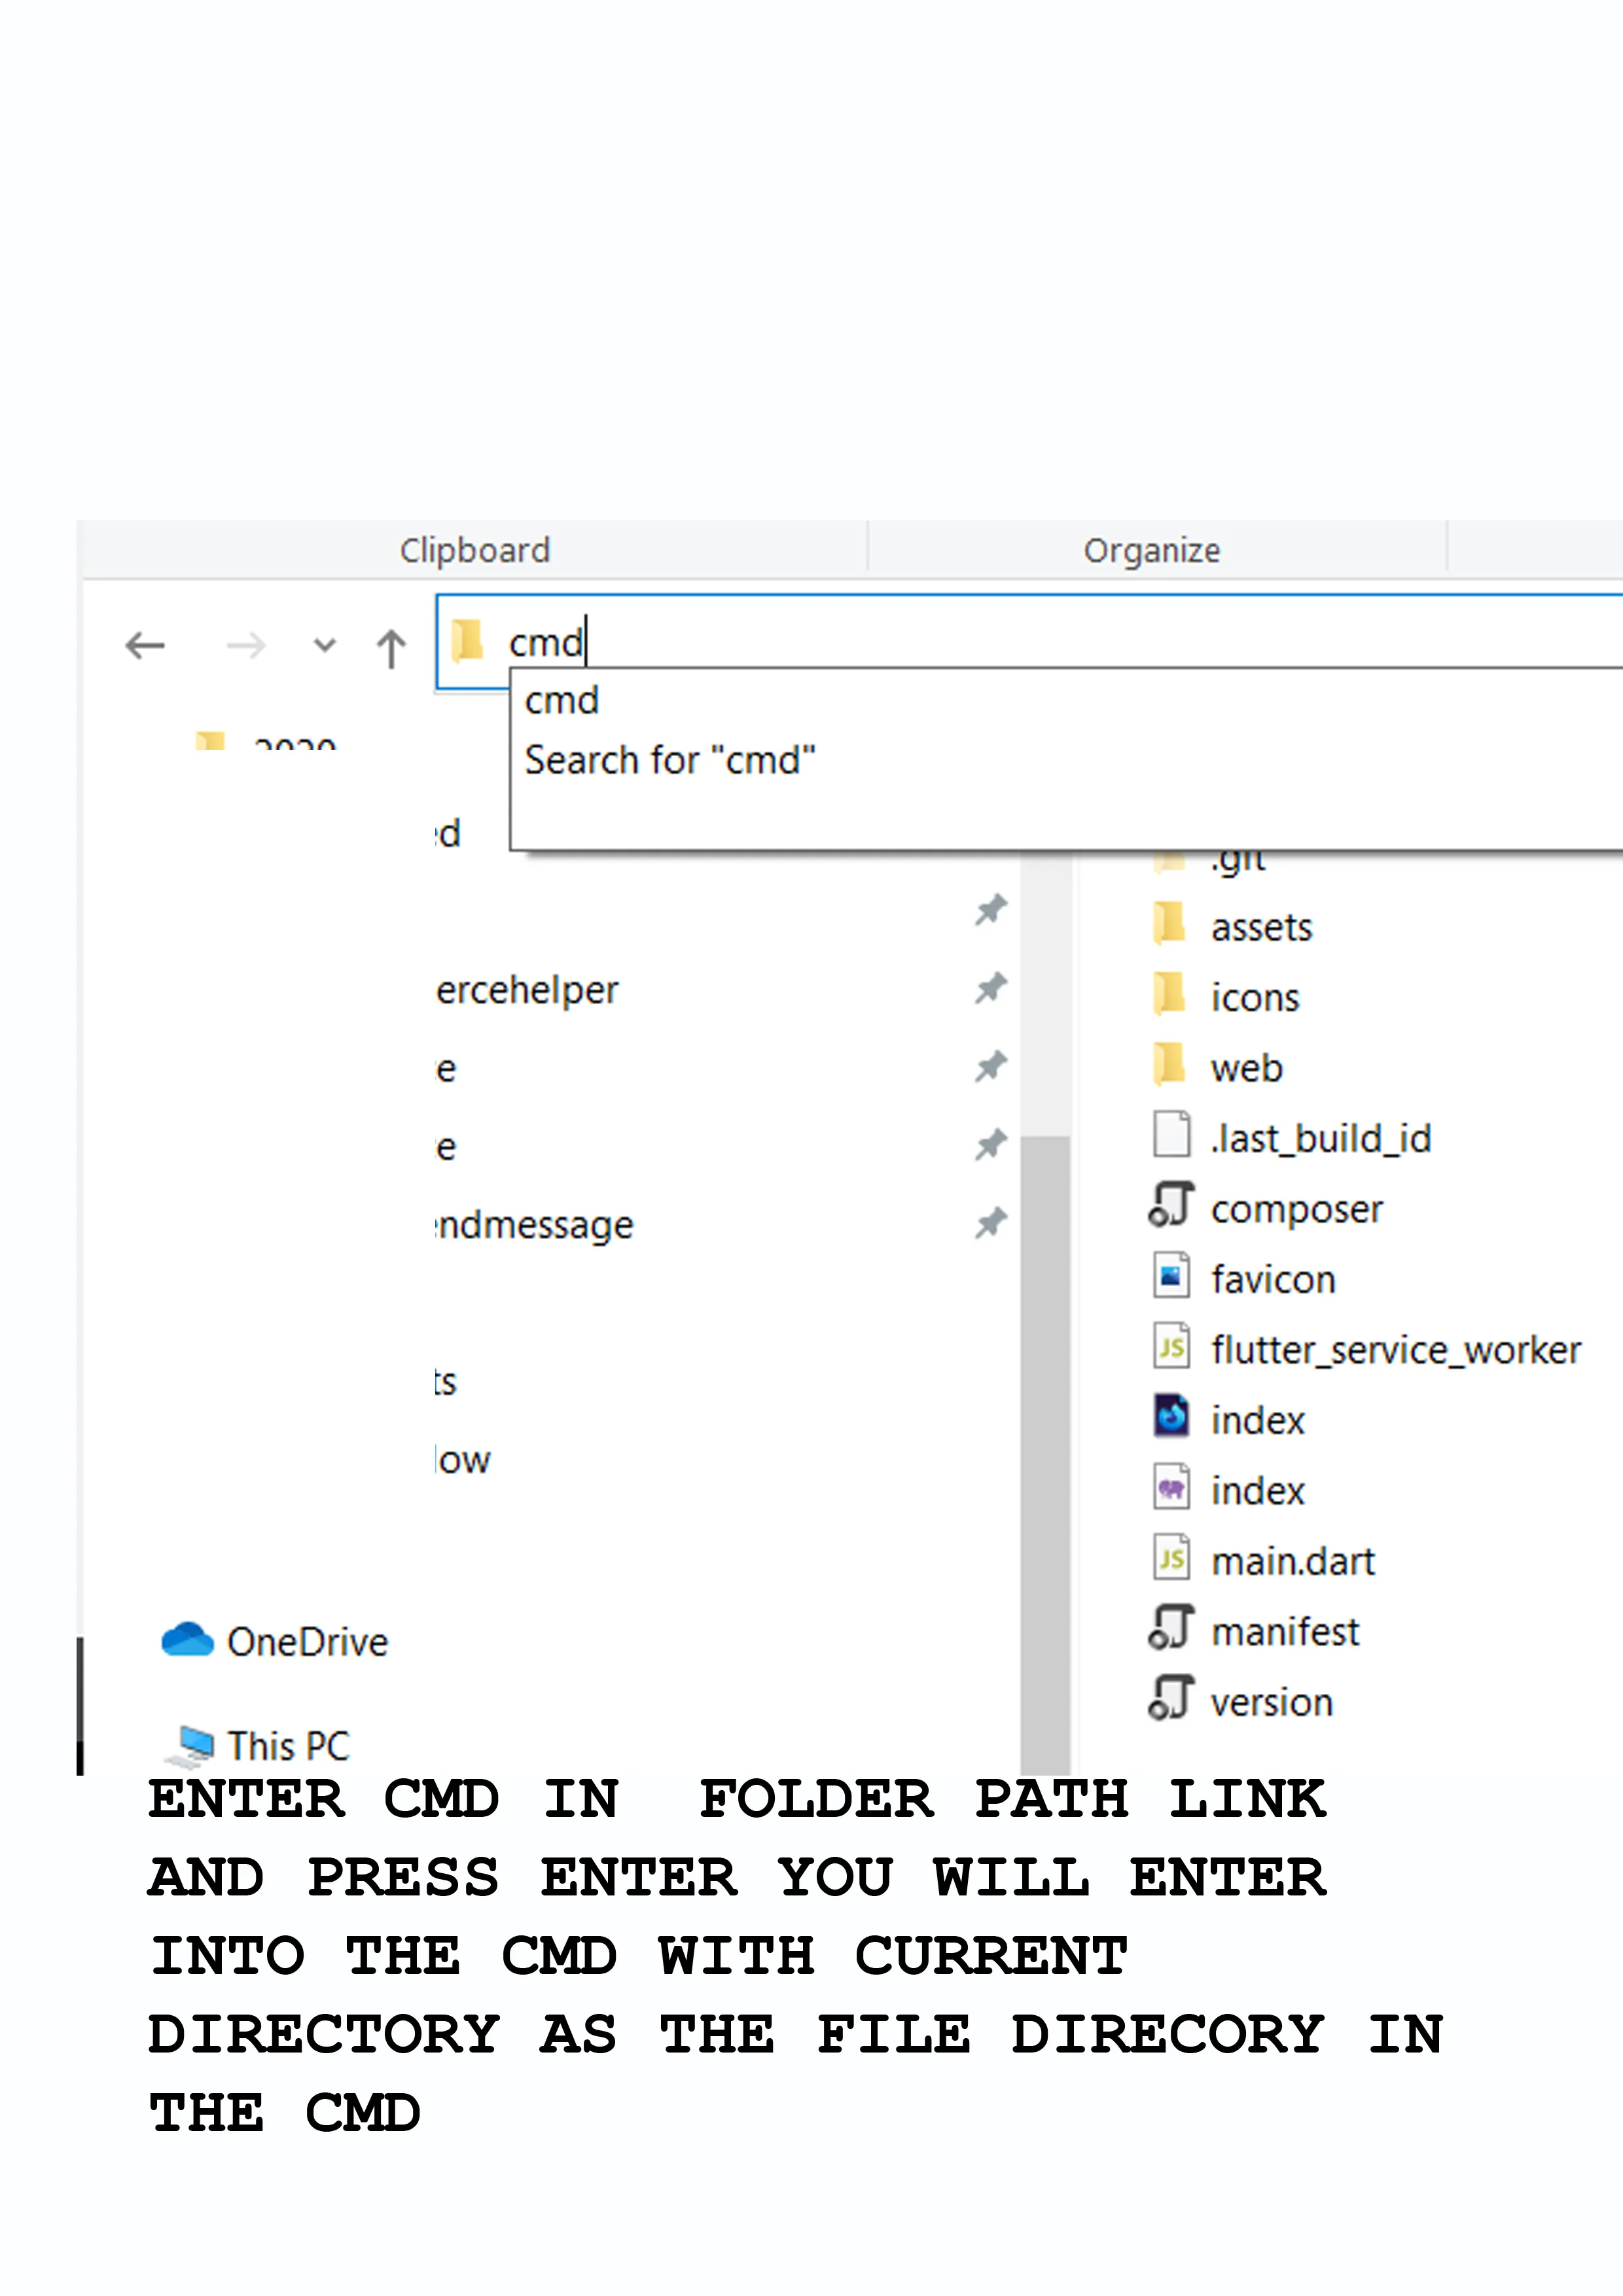Click the Forward navigation arrow

pos(246,646)
